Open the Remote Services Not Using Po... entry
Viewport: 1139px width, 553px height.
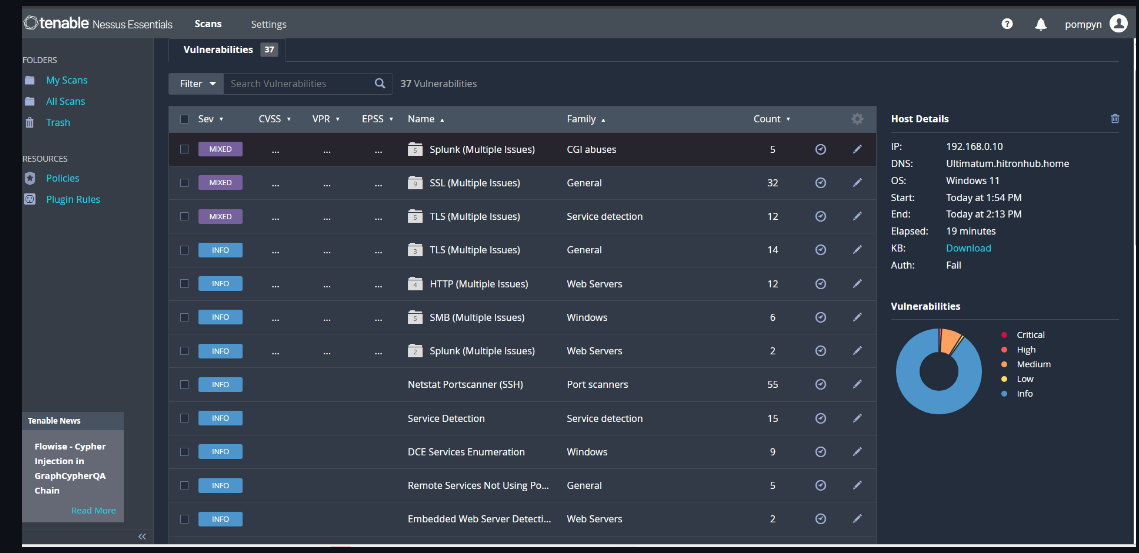479,485
